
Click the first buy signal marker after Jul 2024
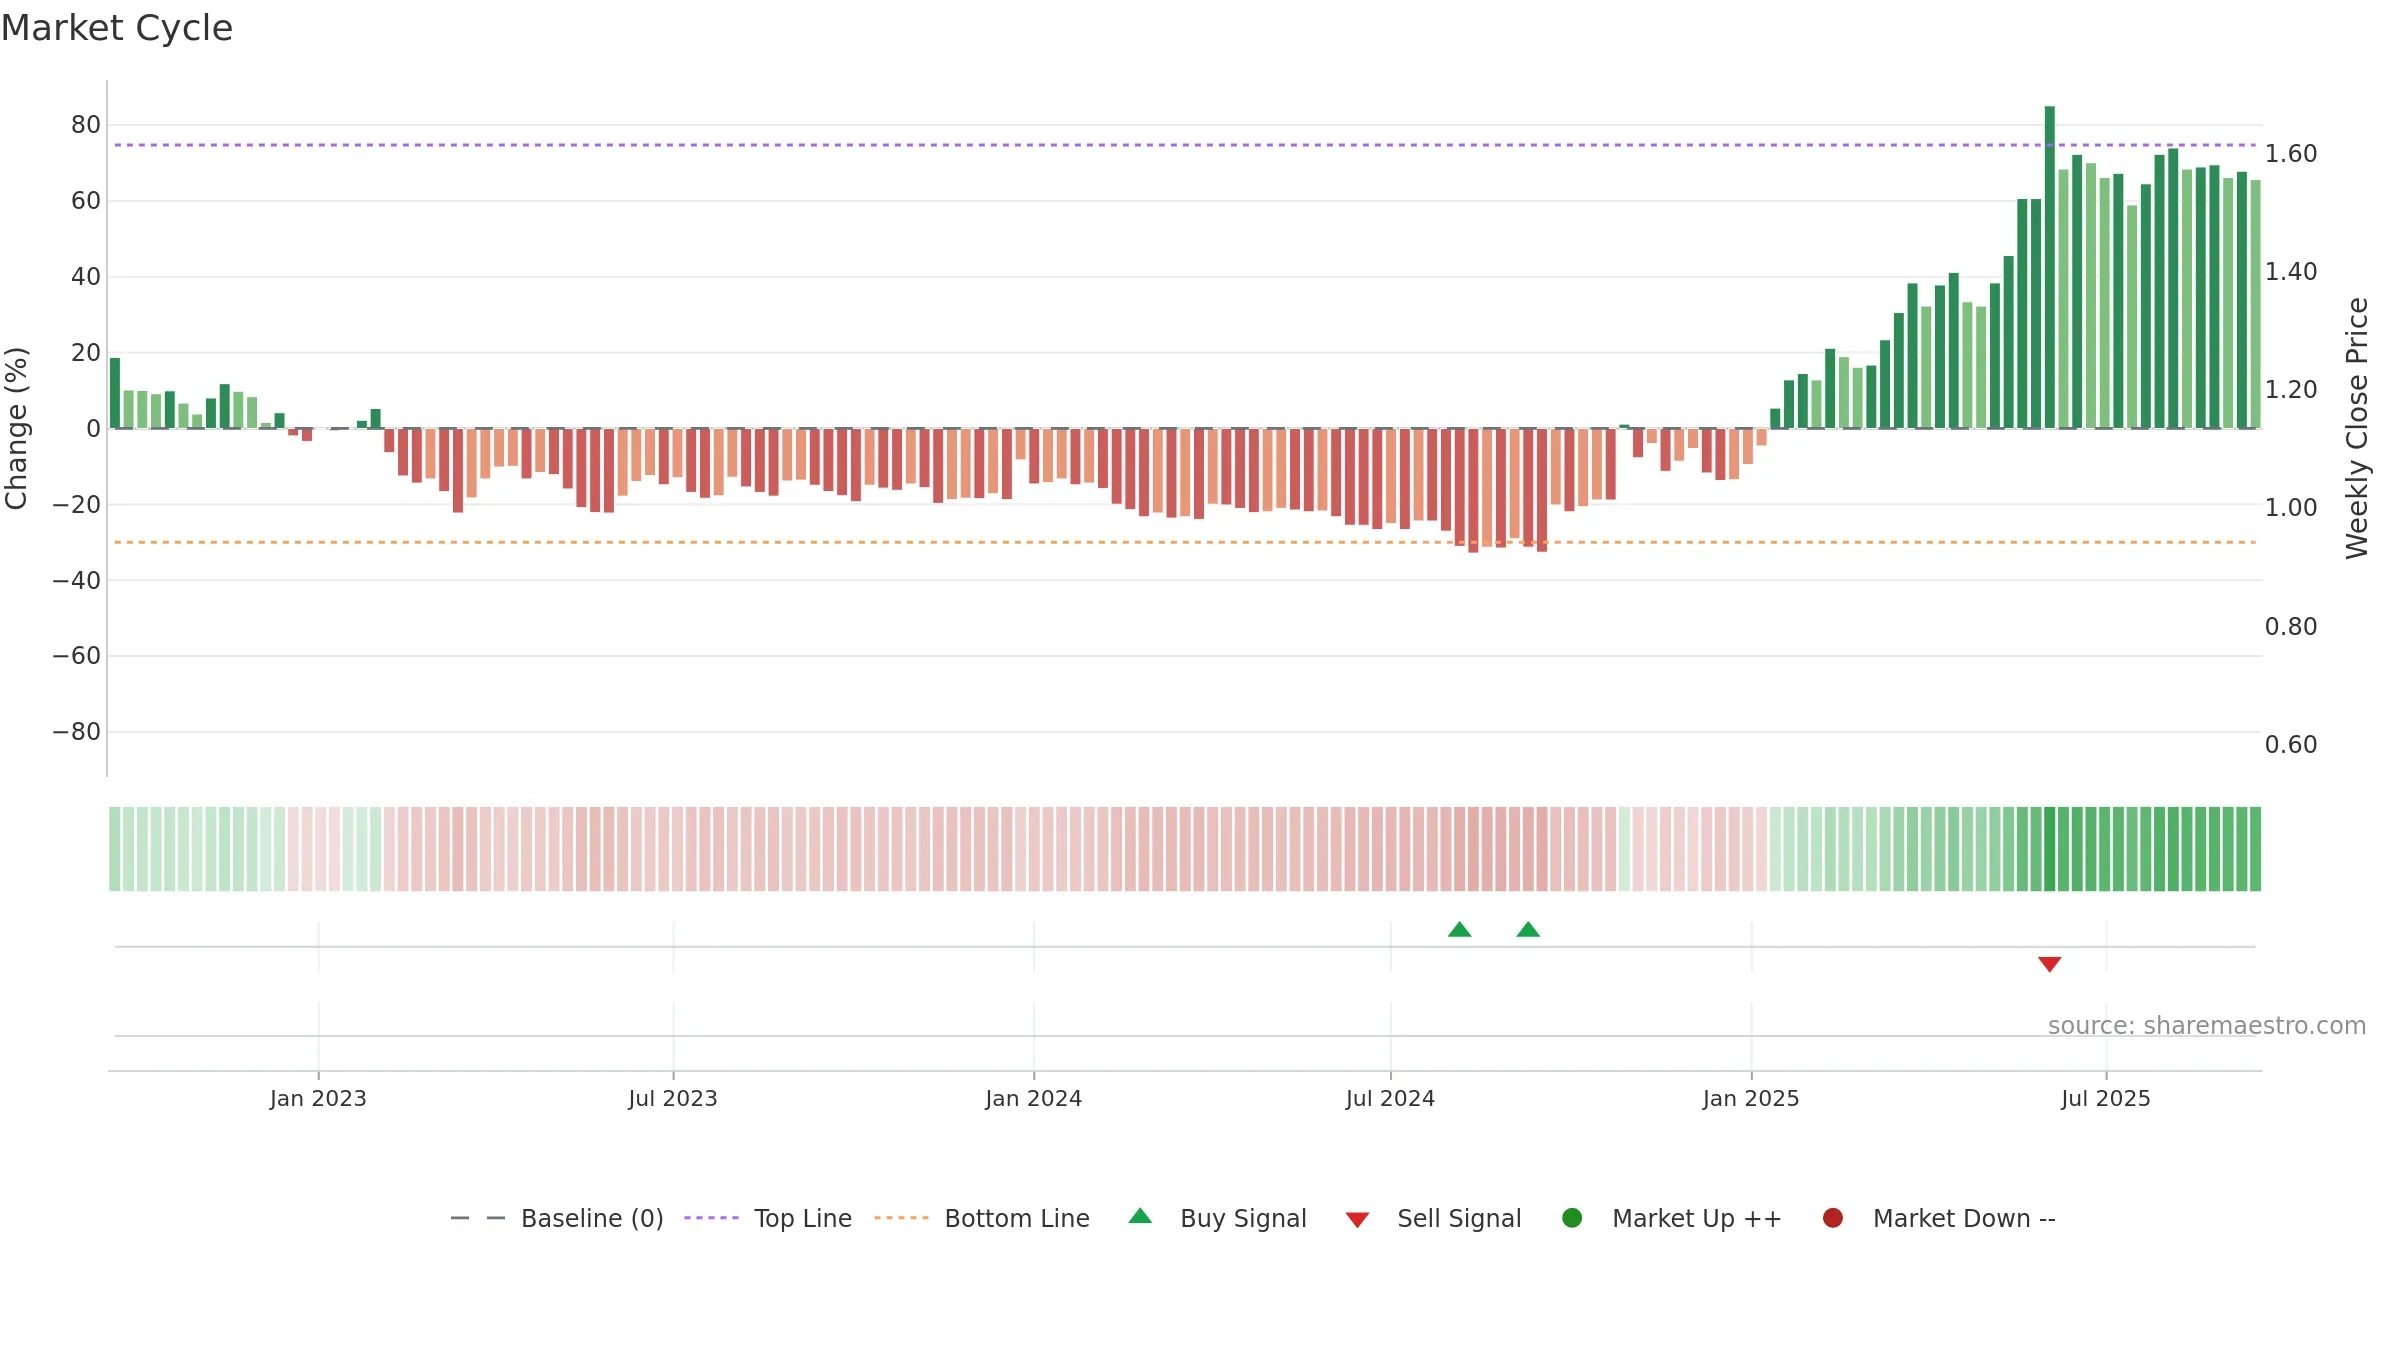pyautogui.click(x=1460, y=930)
